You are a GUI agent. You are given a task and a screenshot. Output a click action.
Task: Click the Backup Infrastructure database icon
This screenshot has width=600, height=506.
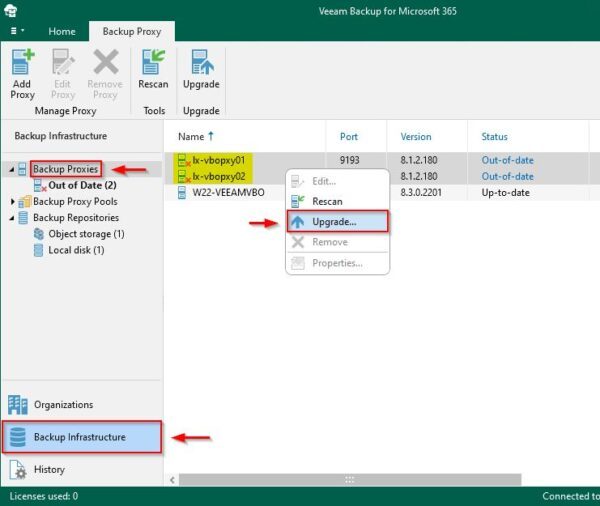pyautogui.click(x=18, y=437)
